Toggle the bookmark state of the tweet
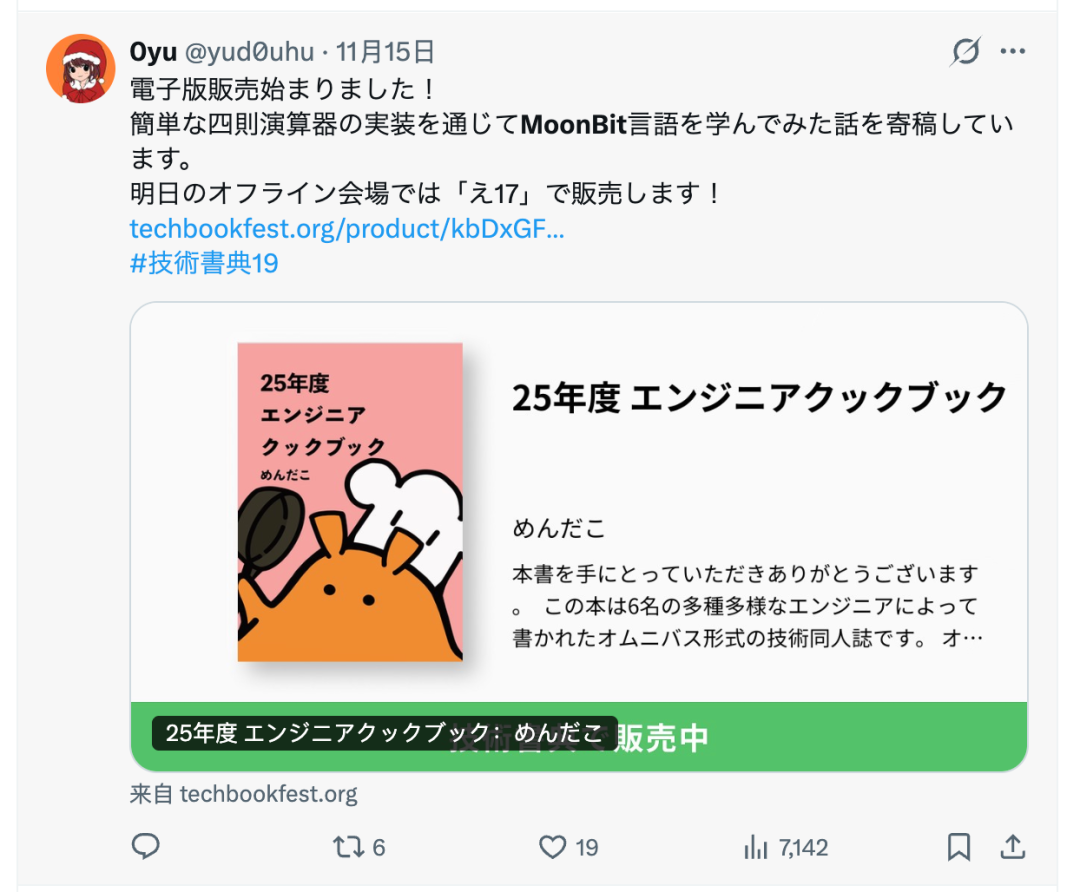Screen dimensions: 1080x892 (x=957, y=847)
